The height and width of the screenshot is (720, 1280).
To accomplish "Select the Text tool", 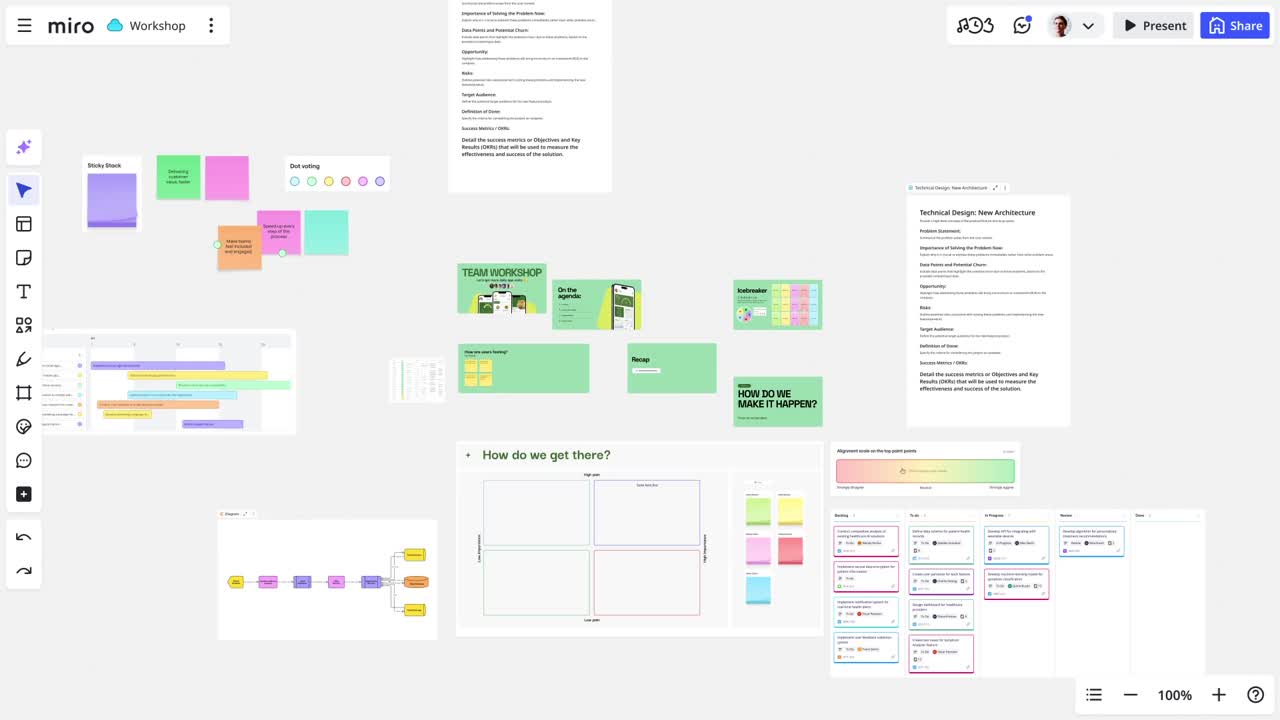I will tap(24, 292).
